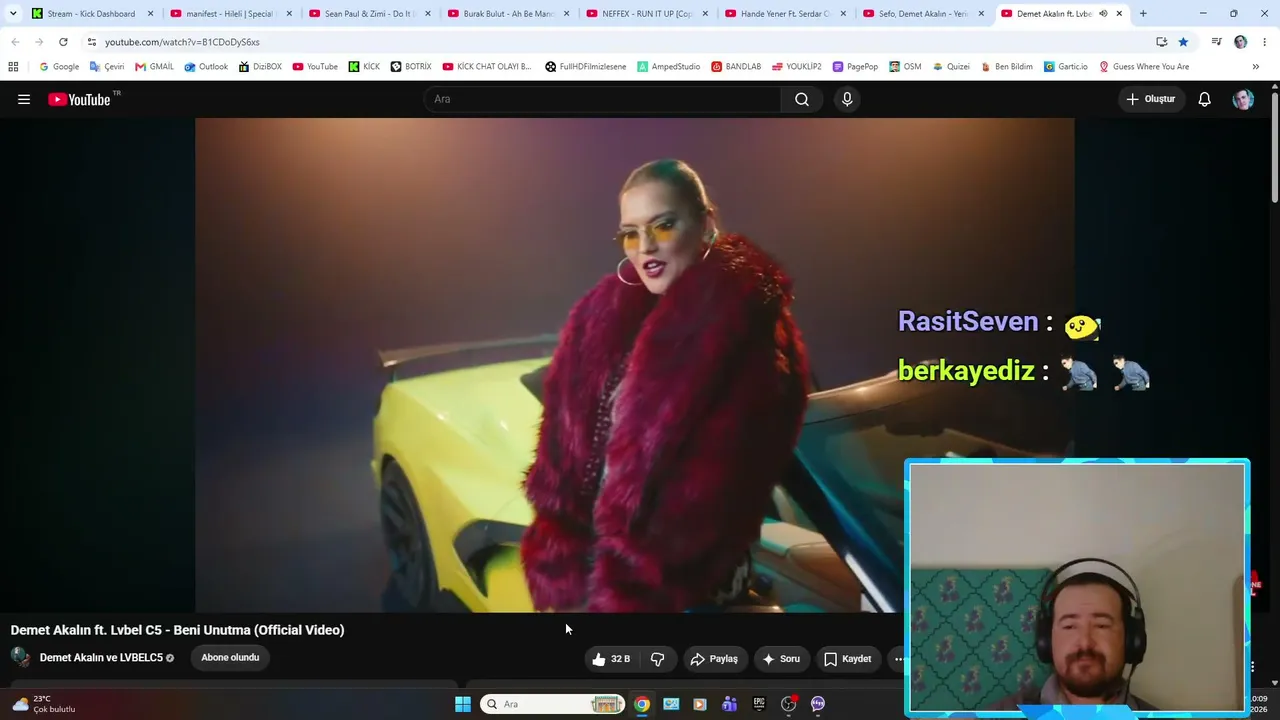The width and height of the screenshot is (1280, 720).
Task: Click the Oluştur create button
Action: (x=1151, y=99)
